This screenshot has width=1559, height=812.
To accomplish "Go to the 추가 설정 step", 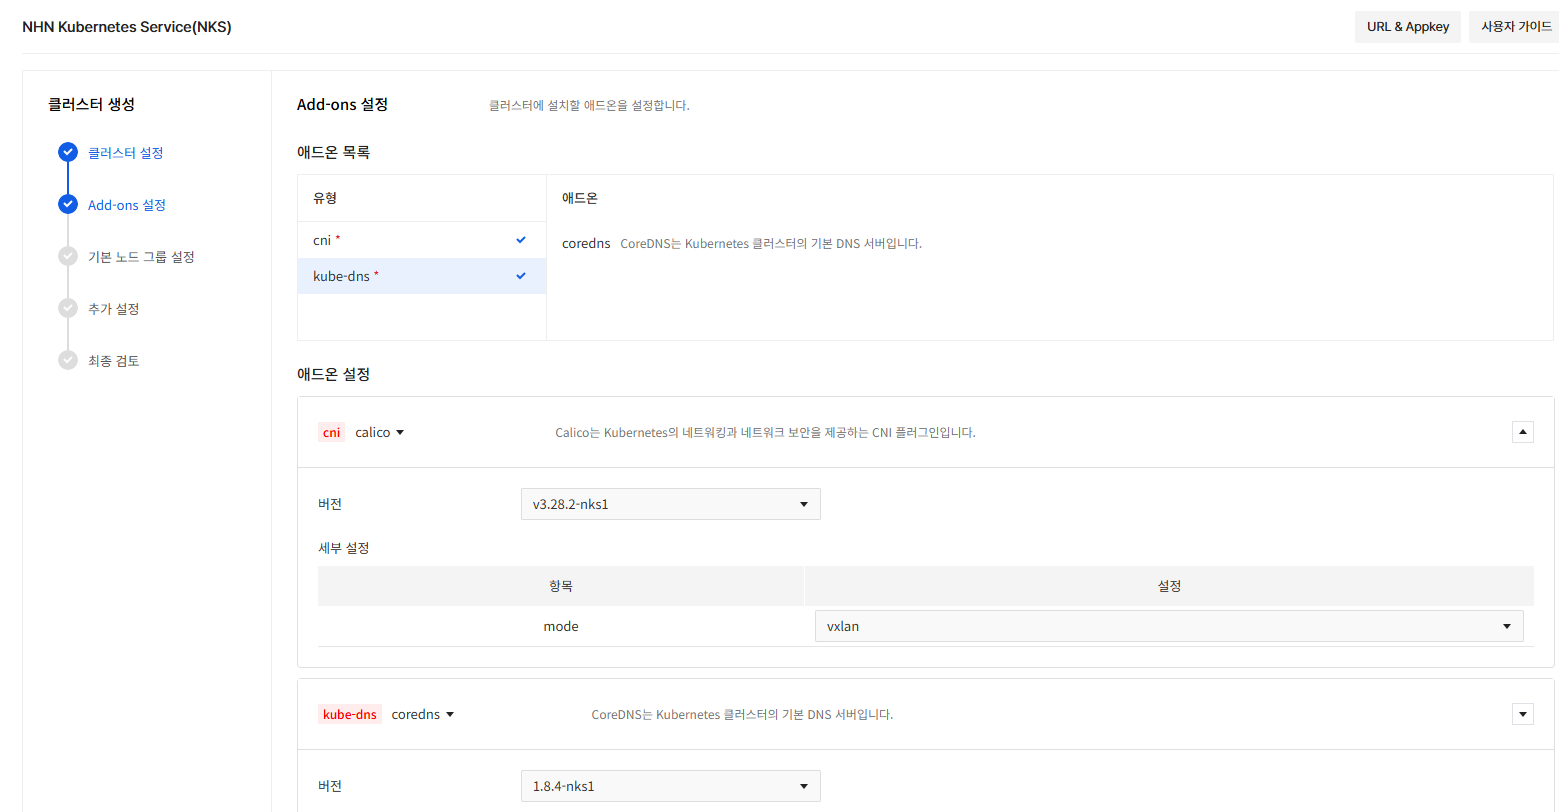I will tap(113, 309).
